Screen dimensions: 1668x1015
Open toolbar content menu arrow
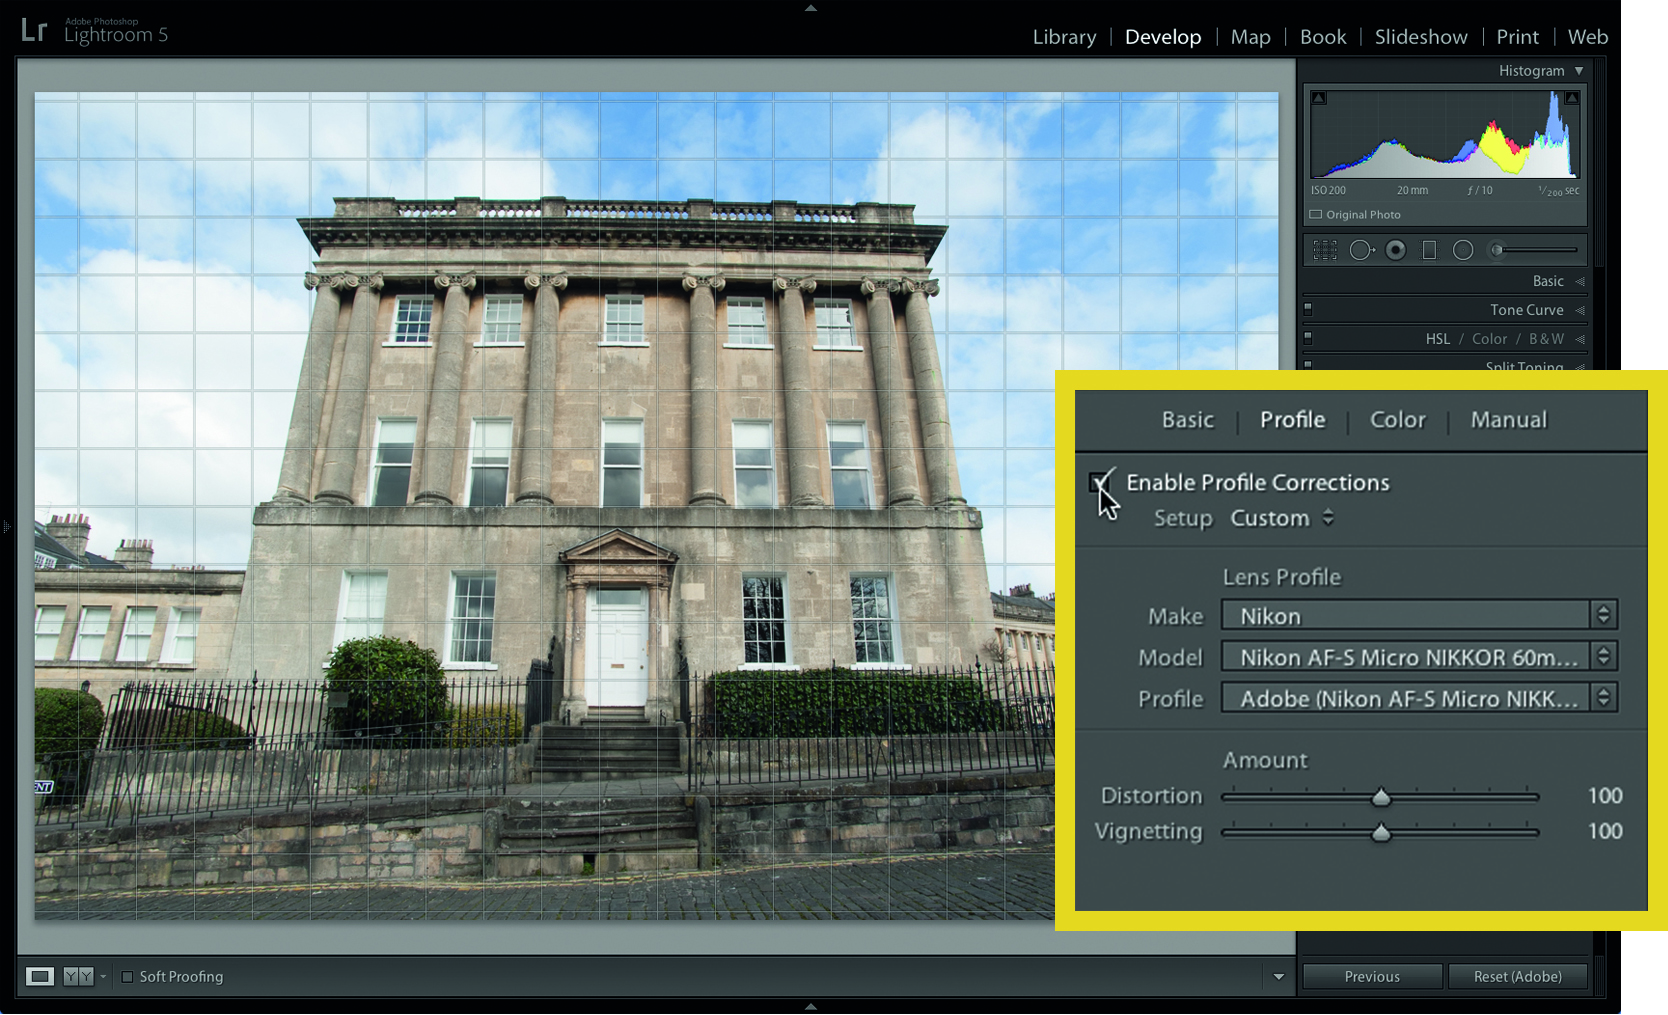click(1278, 977)
